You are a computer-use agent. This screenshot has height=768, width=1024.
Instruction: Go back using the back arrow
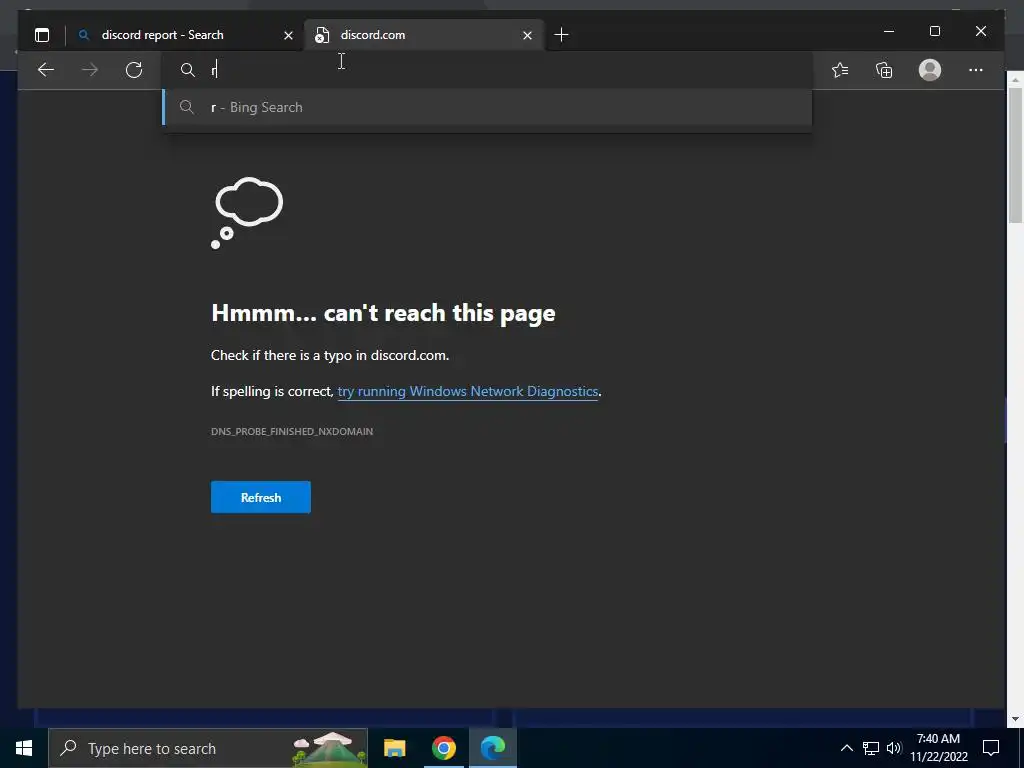pyautogui.click(x=46, y=70)
